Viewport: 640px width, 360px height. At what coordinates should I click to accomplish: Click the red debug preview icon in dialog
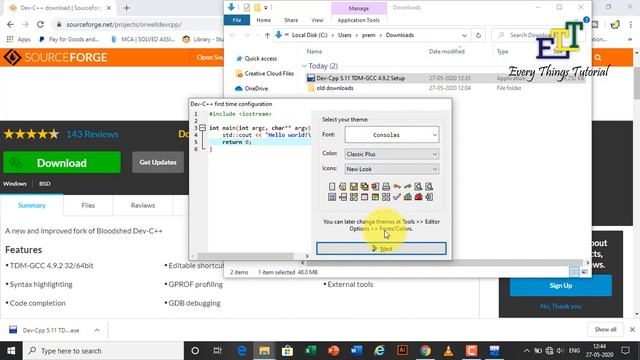[x=418, y=197]
